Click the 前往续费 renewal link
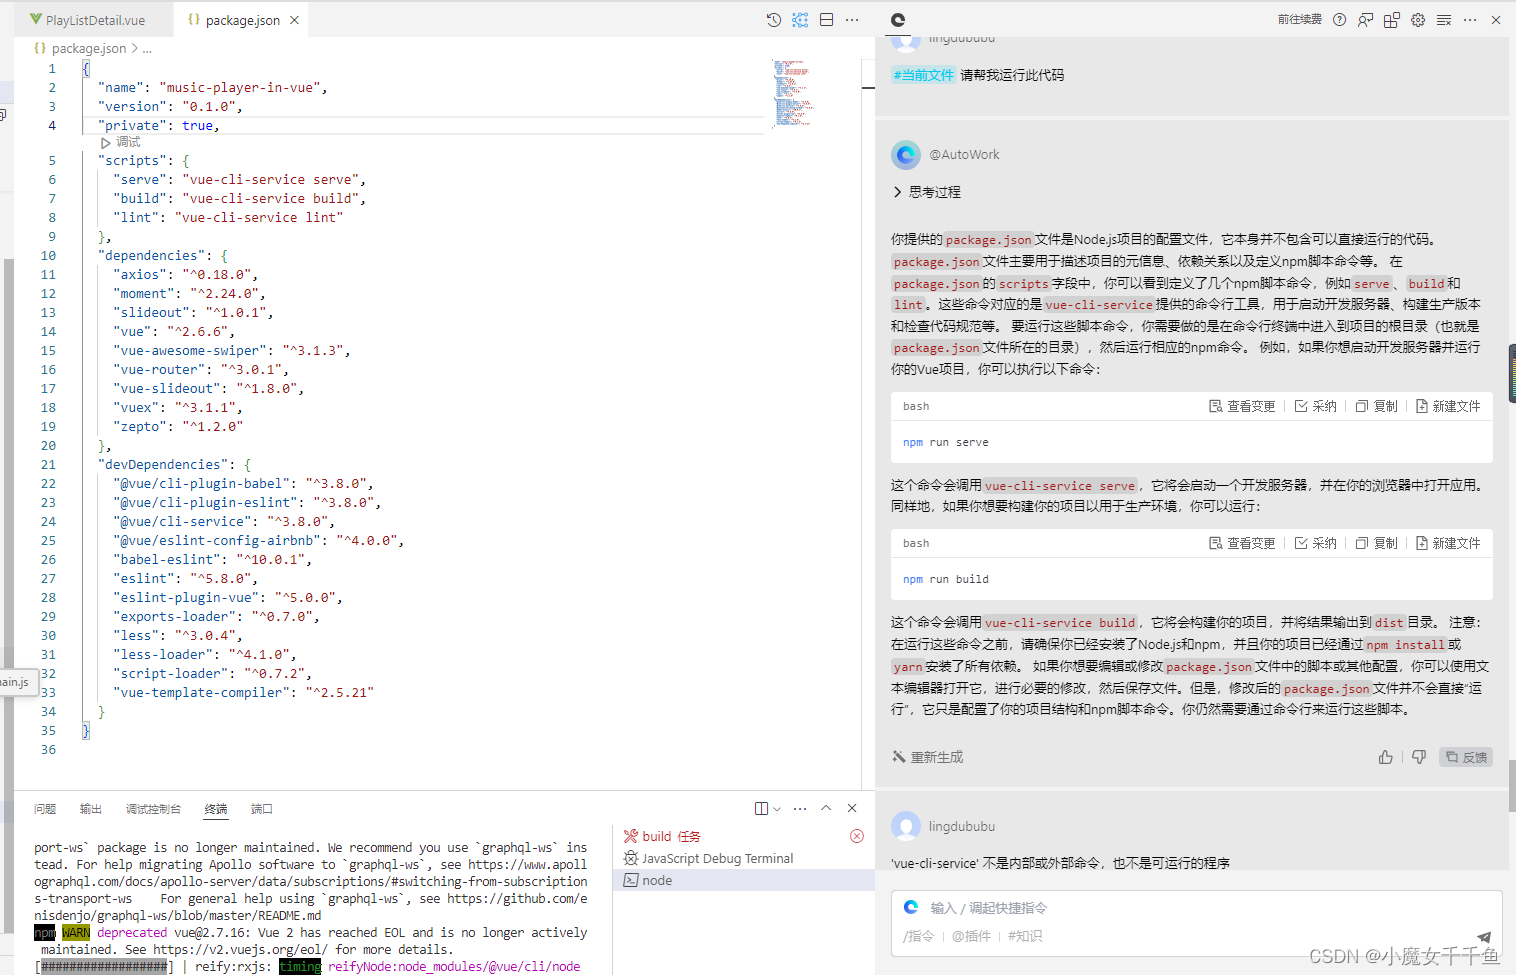The height and width of the screenshot is (975, 1516). tap(1300, 20)
